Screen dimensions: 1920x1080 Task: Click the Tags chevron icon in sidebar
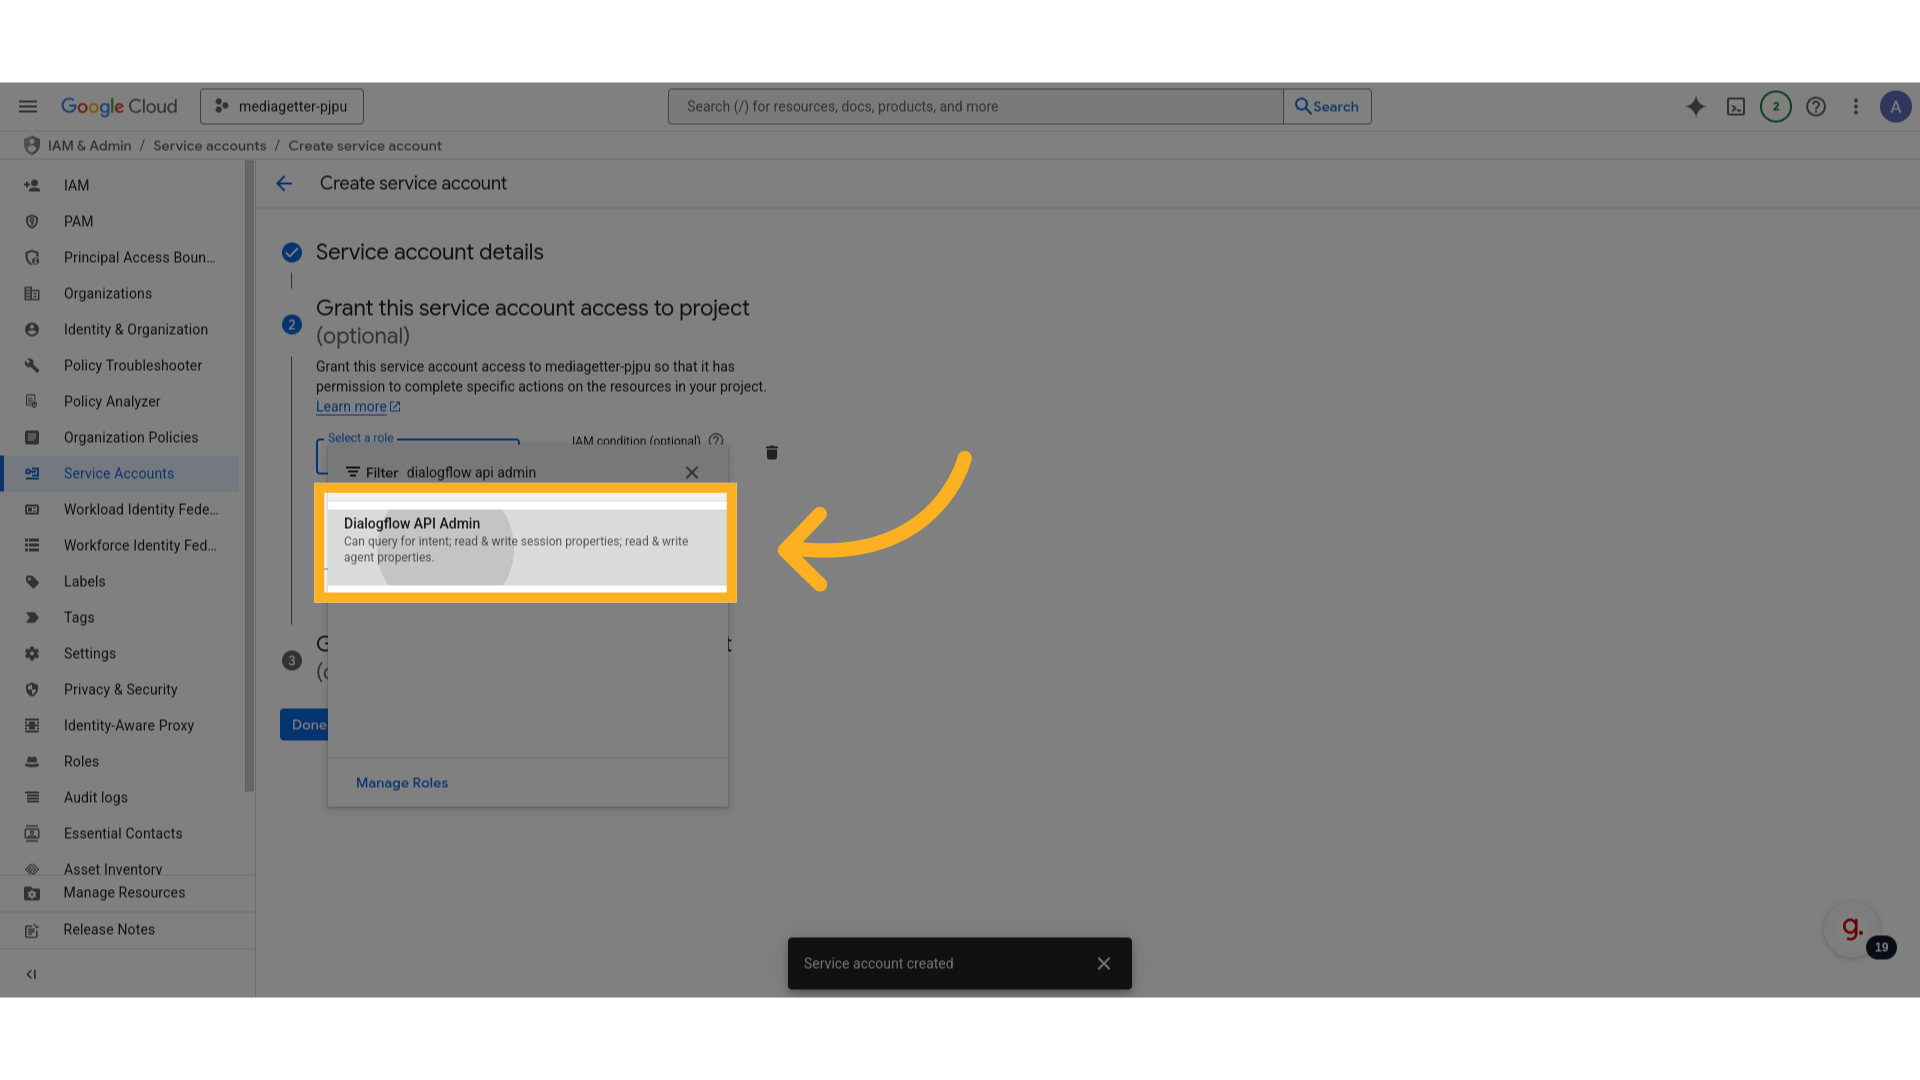[x=32, y=617]
